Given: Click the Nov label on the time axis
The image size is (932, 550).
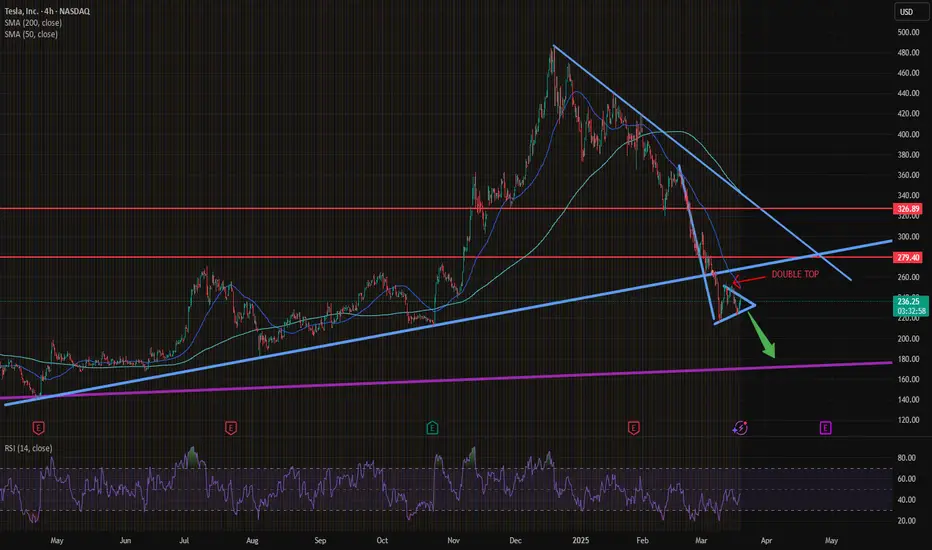Looking at the screenshot, I should 454,540.
